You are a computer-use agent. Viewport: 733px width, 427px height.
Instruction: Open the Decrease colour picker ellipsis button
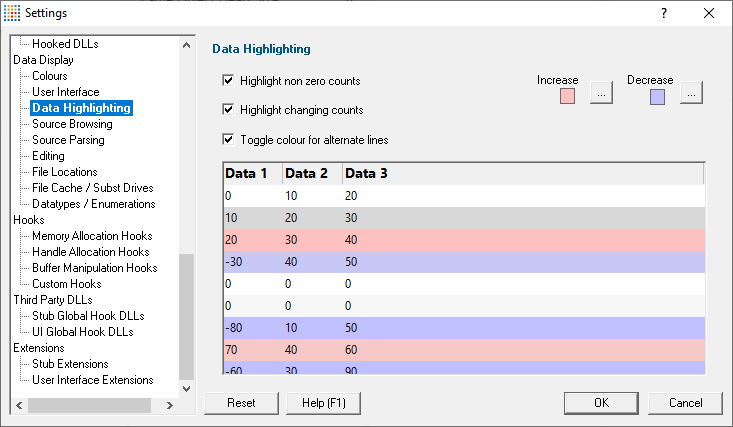(691, 94)
